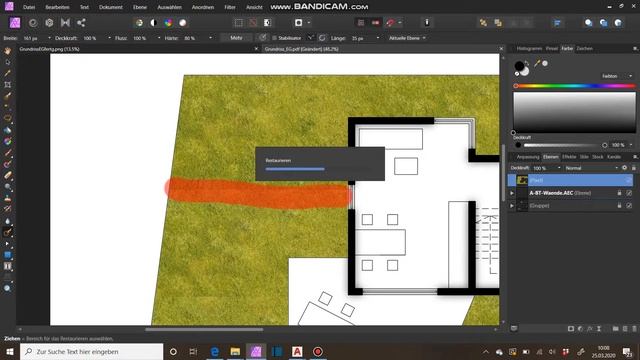Switch to the Develop Persona icon
The height and width of the screenshot is (360, 640).
[x=49, y=23]
